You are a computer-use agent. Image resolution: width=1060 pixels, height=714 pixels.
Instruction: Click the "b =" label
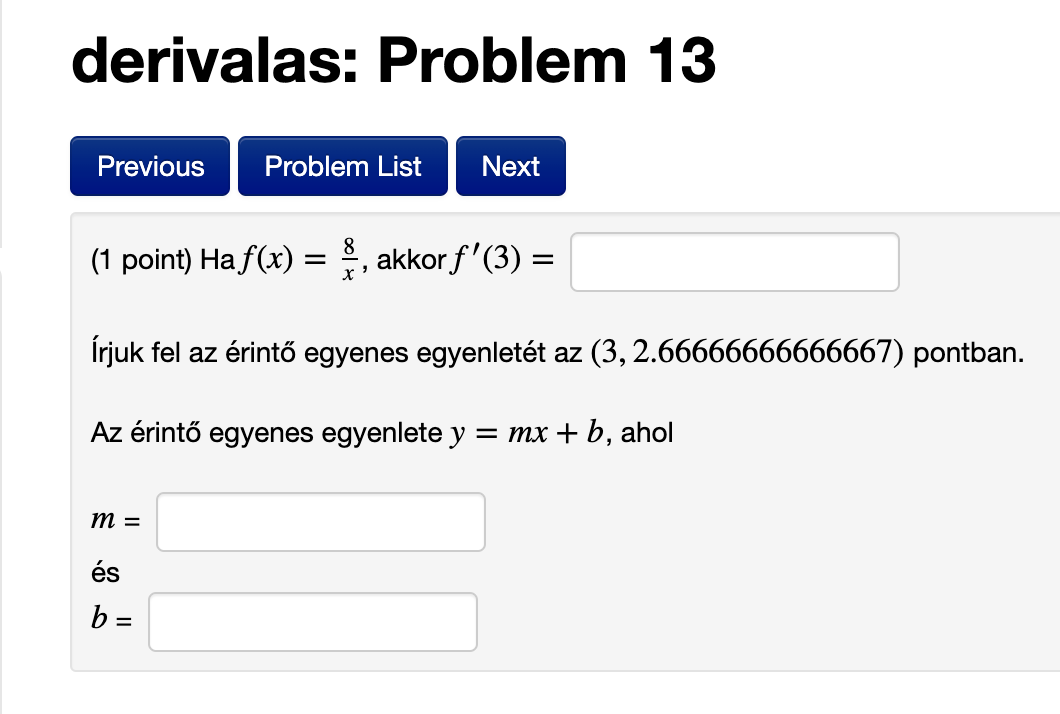pyautogui.click(x=112, y=621)
